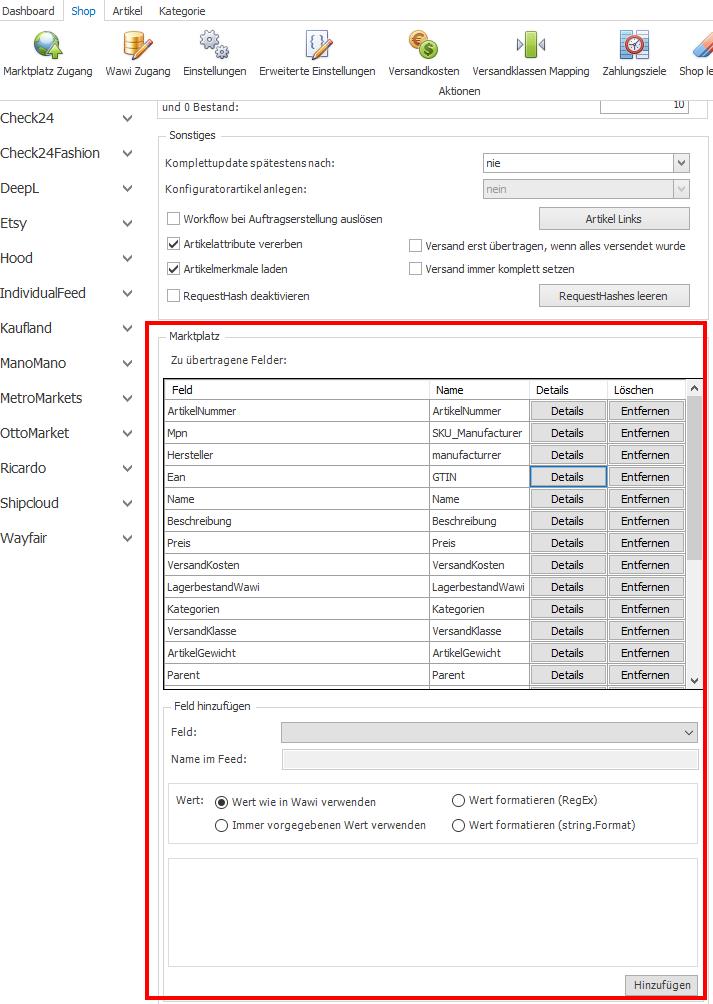Open the Einstellungen gears icon
The image size is (713, 1004).
(214, 45)
